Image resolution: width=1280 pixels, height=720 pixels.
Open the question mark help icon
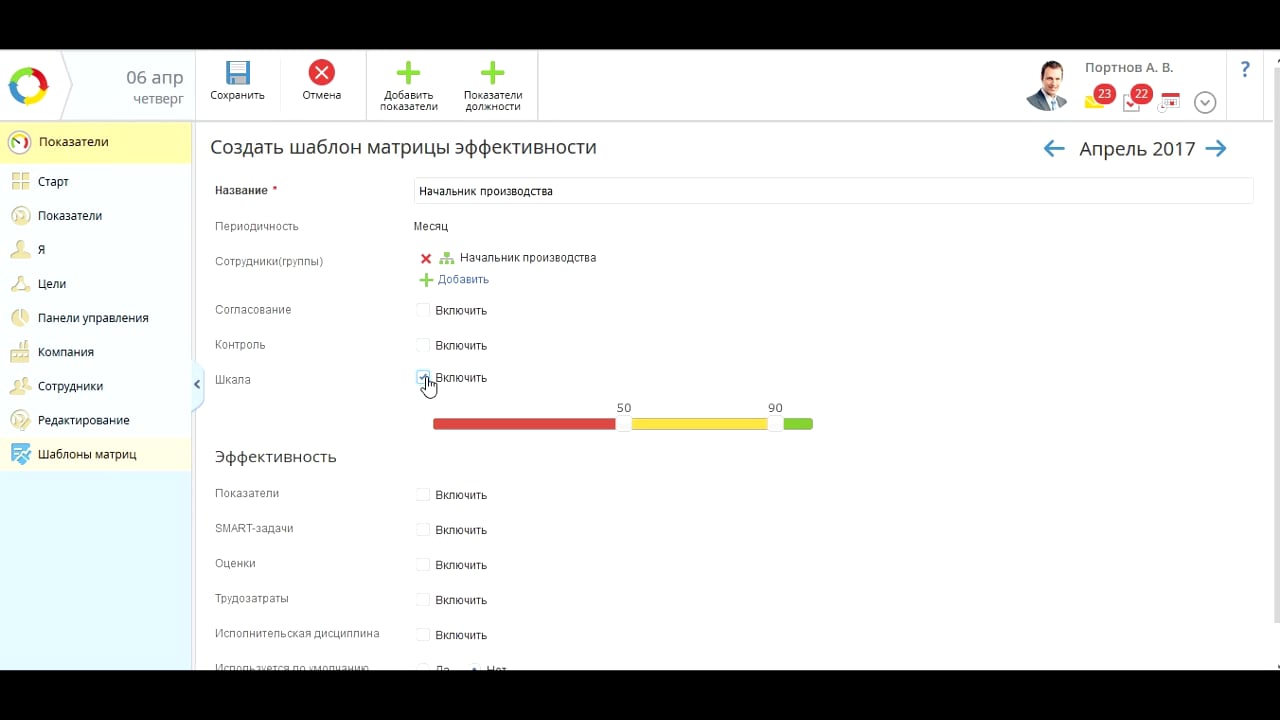1245,69
